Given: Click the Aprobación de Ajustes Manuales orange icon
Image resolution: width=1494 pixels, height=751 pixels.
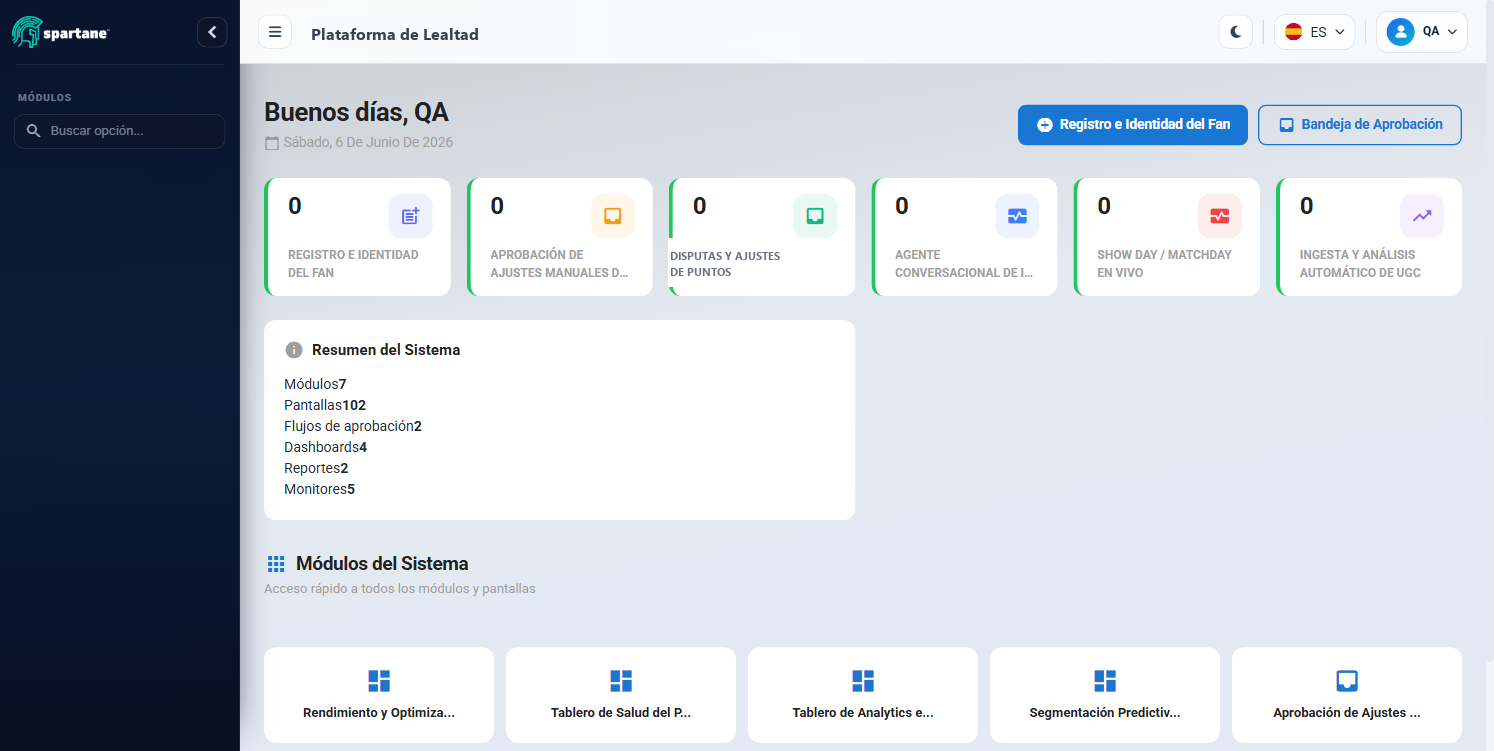Looking at the screenshot, I should pos(613,216).
